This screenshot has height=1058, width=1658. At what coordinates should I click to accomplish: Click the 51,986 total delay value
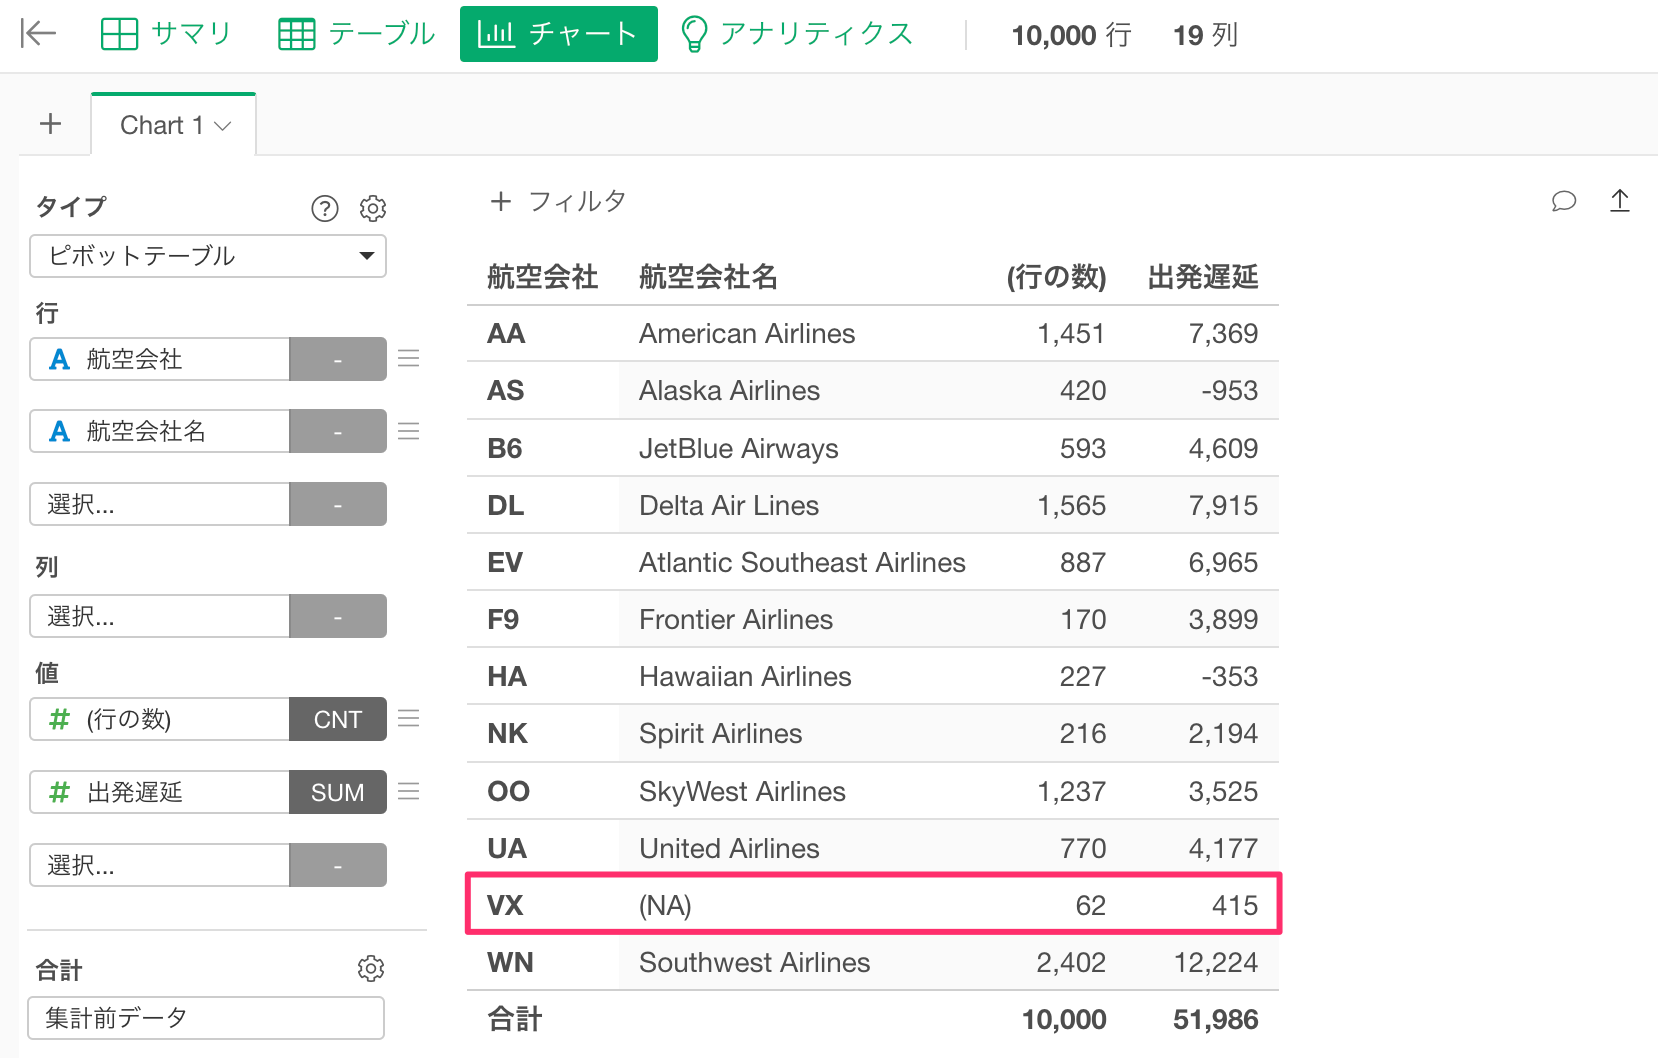click(1216, 1019)
